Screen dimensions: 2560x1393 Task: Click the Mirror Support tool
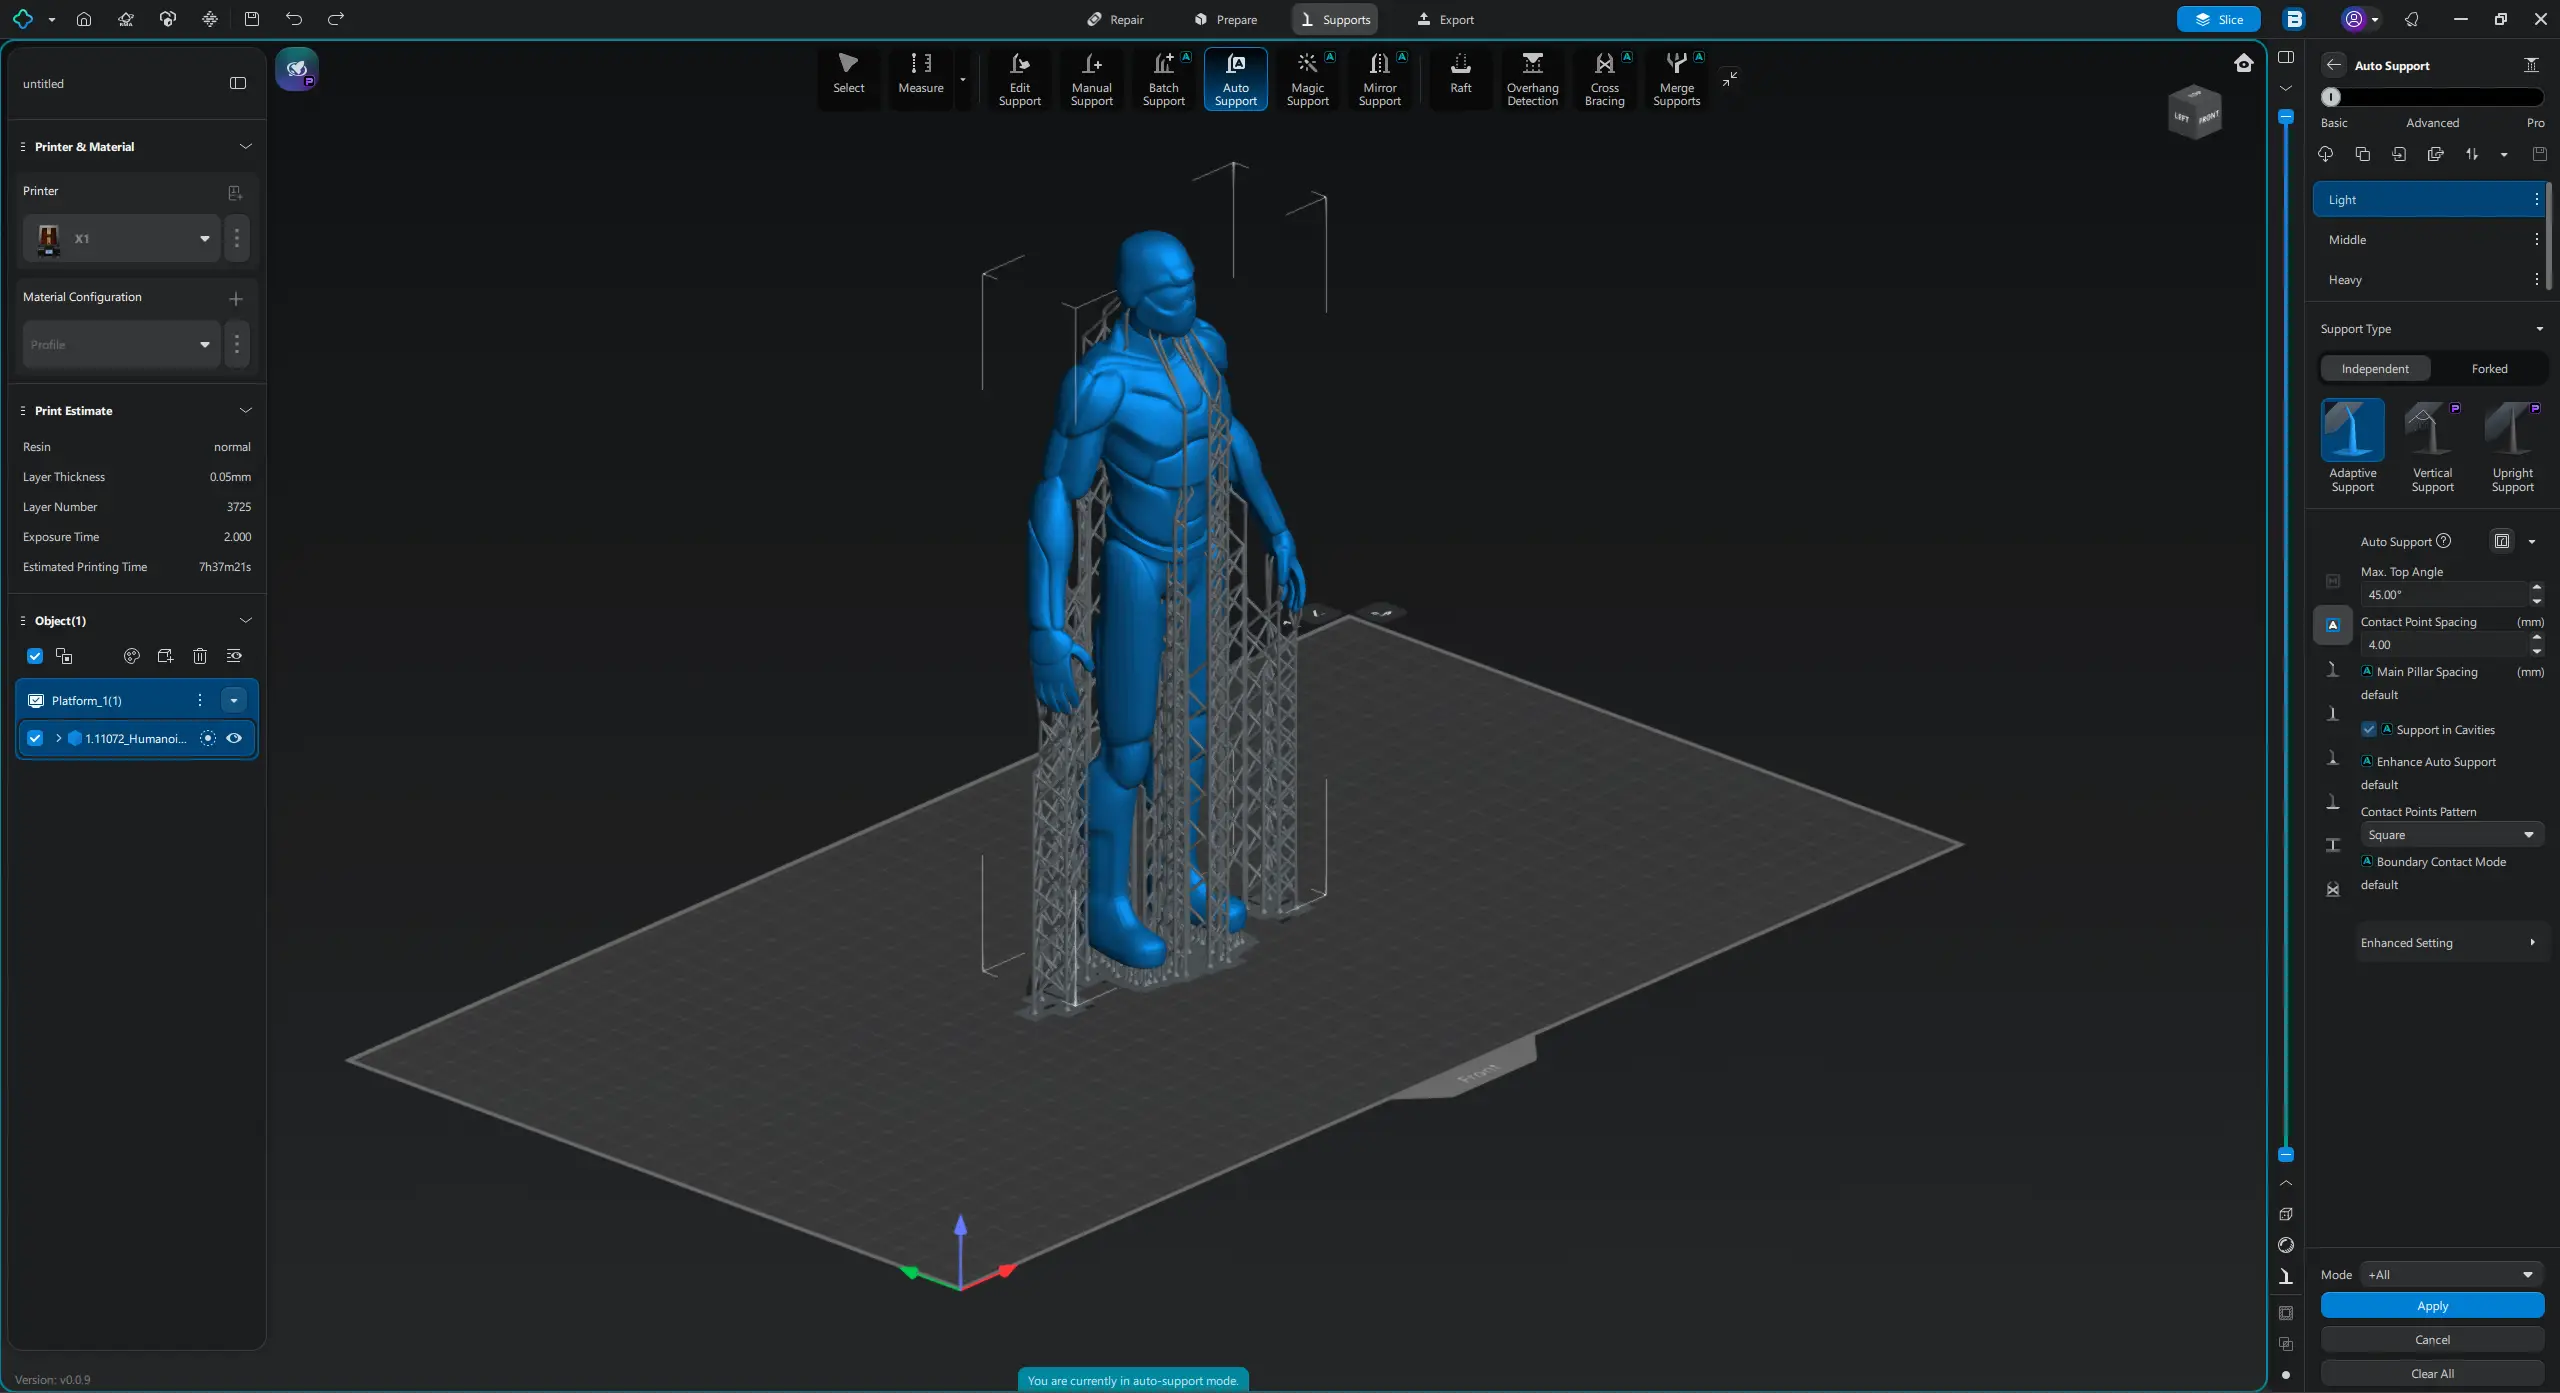[1379, 79]
